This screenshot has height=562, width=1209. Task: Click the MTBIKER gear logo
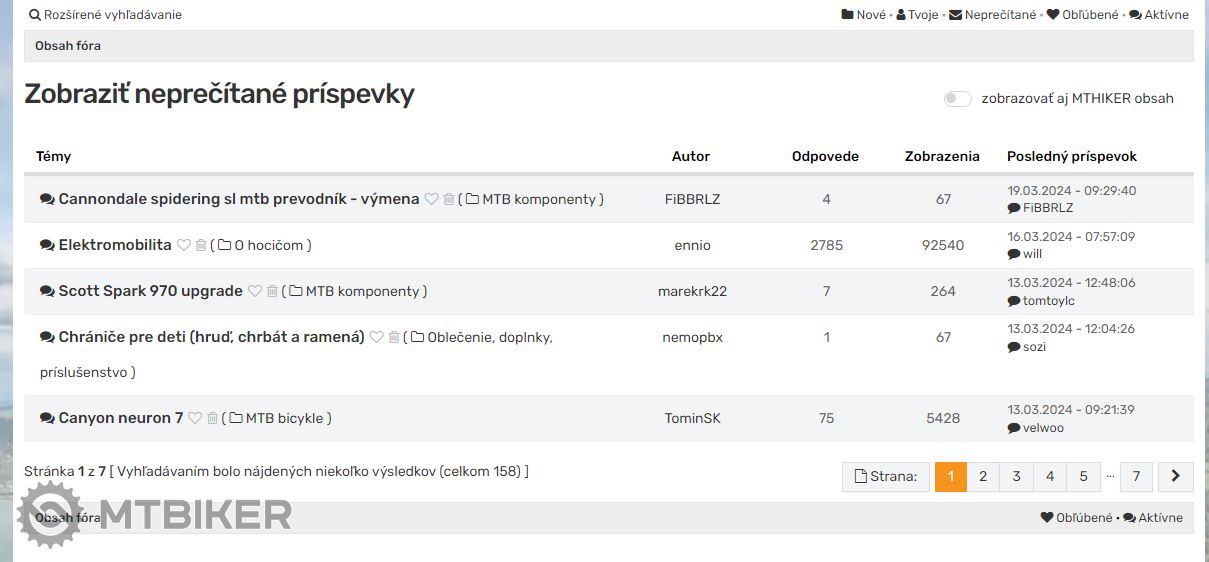coord(50,514)
